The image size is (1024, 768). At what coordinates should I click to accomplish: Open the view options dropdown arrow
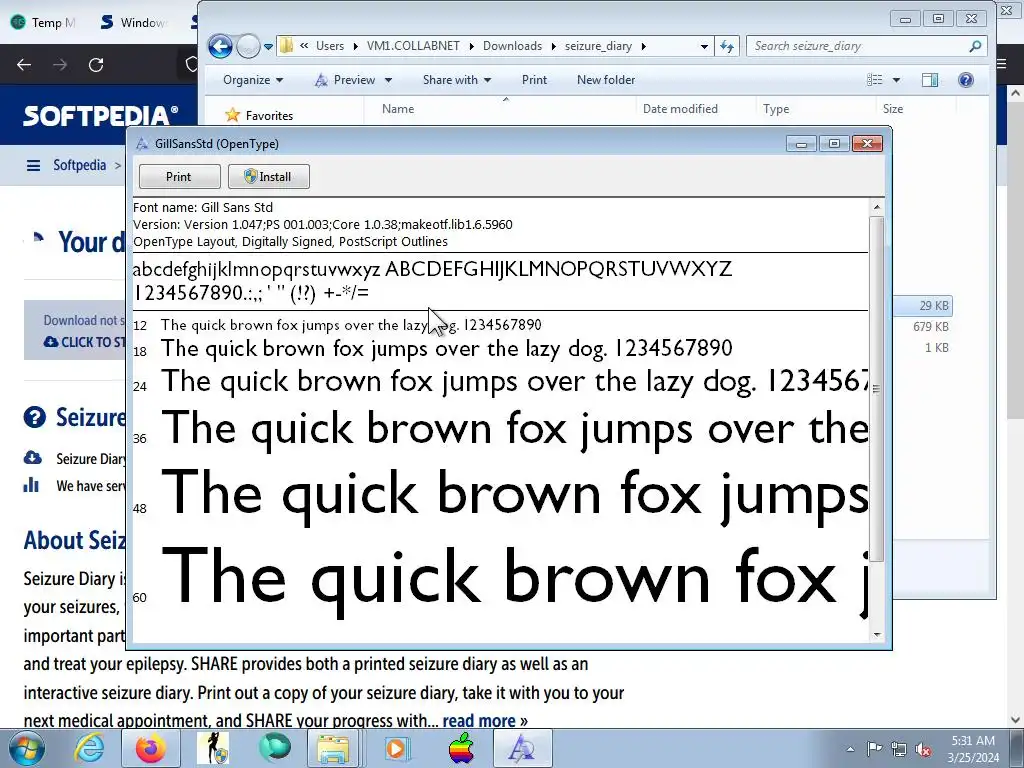[896, 80]
